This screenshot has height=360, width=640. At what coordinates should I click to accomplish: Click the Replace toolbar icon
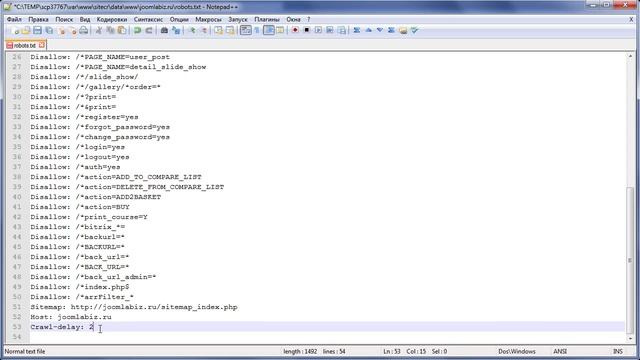pyautogui.click(x=176, y=31)
